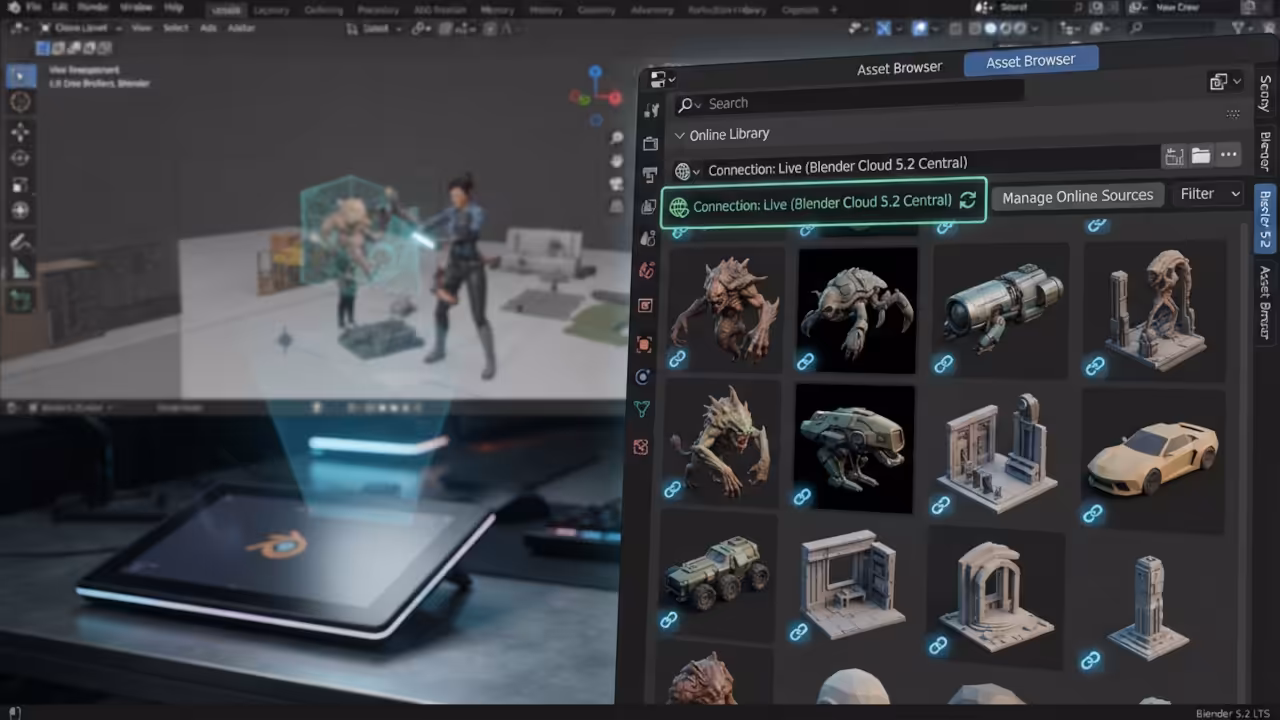The image size is (1280, 720).
Task: Click the viewport zoom magnifier icon
Action: [617, 138]
